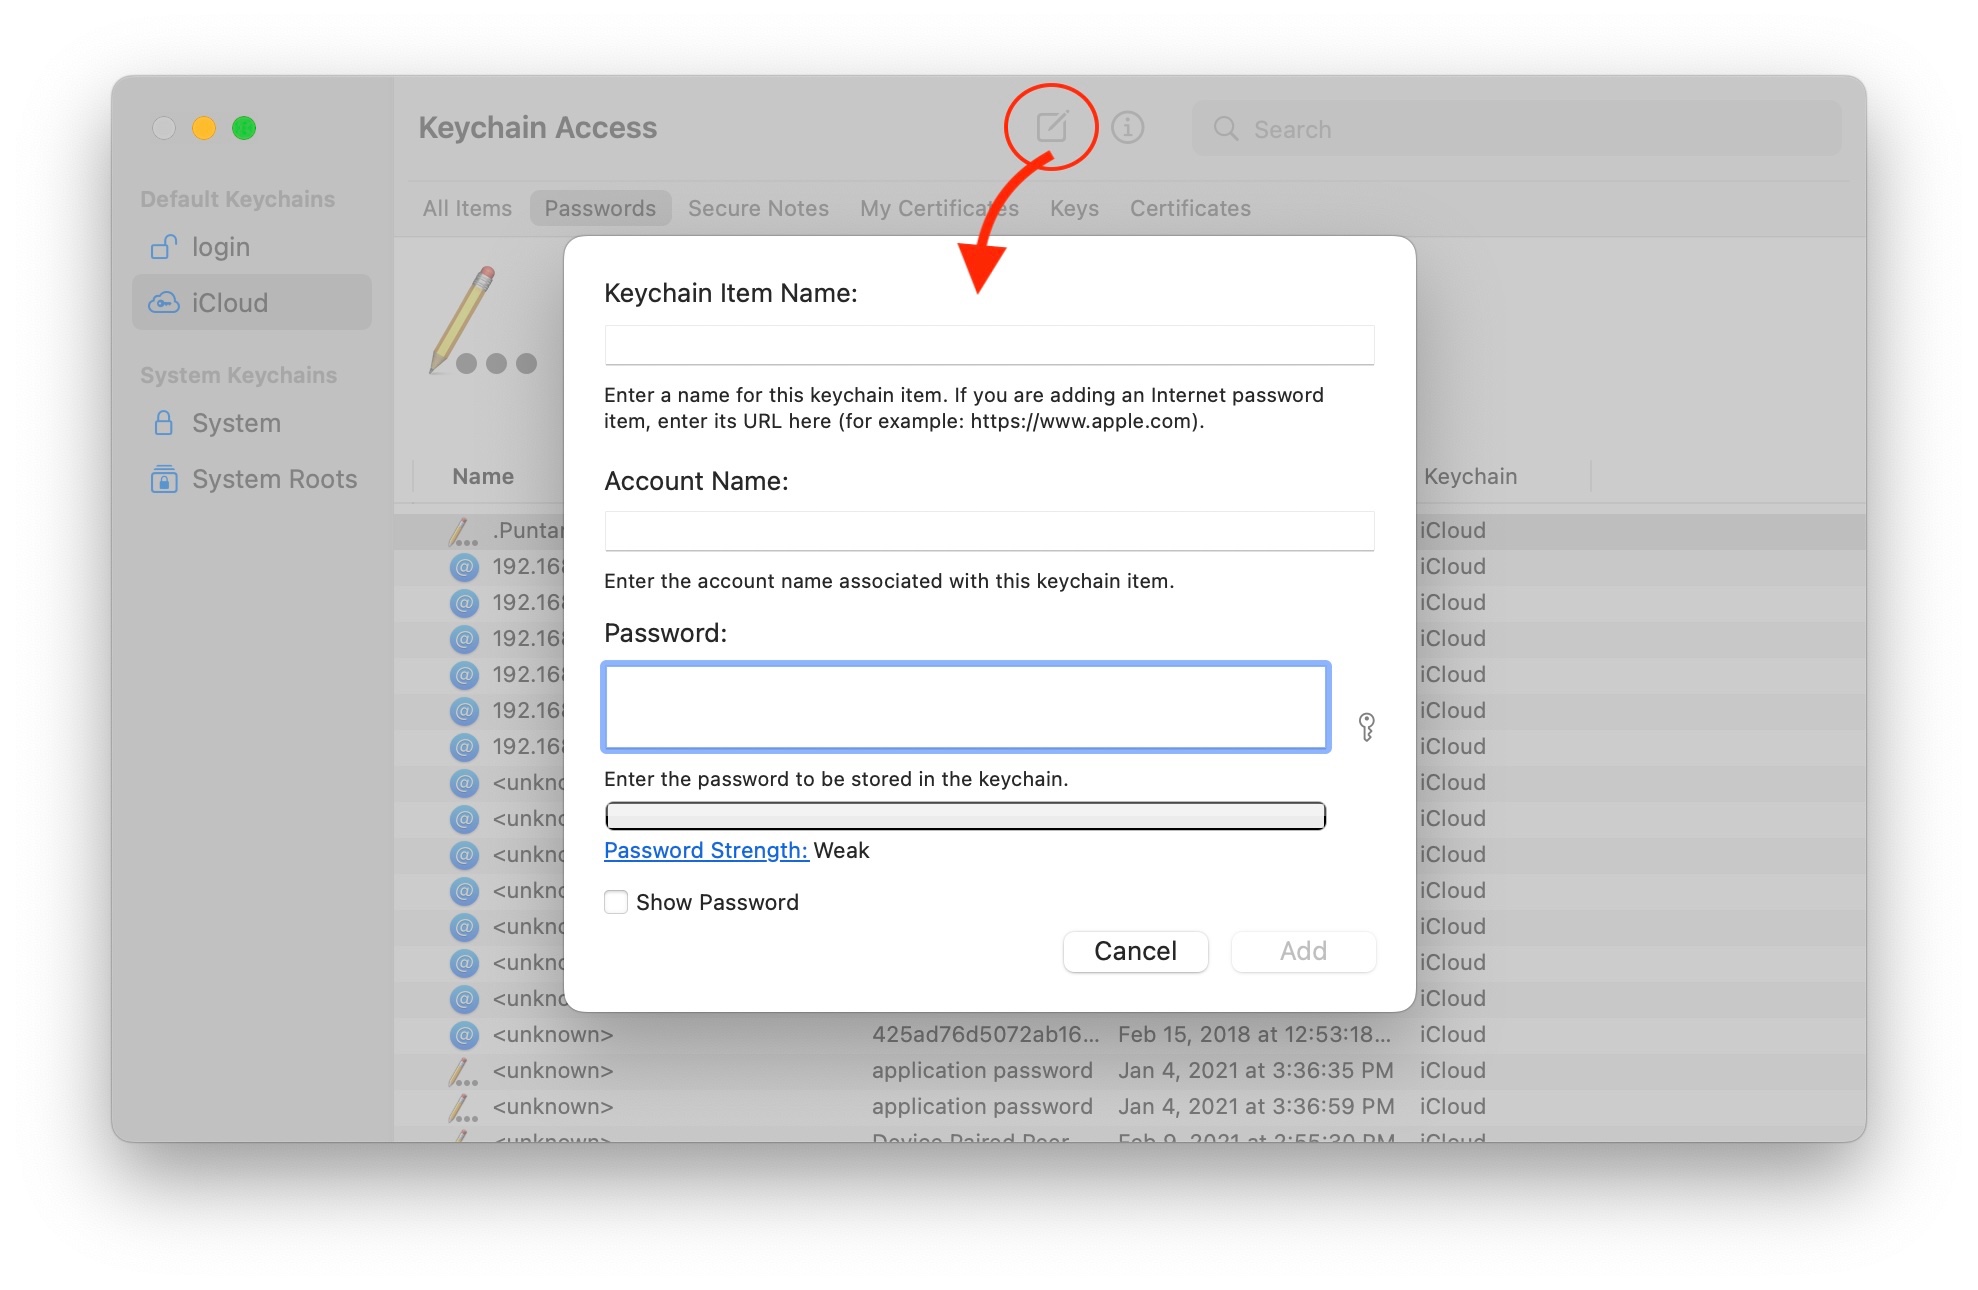Click the password strength indicator bar
Image resolution: width=1978 pixels, height=1290 pixels.
pyautogui.click(x=965, y=816)
